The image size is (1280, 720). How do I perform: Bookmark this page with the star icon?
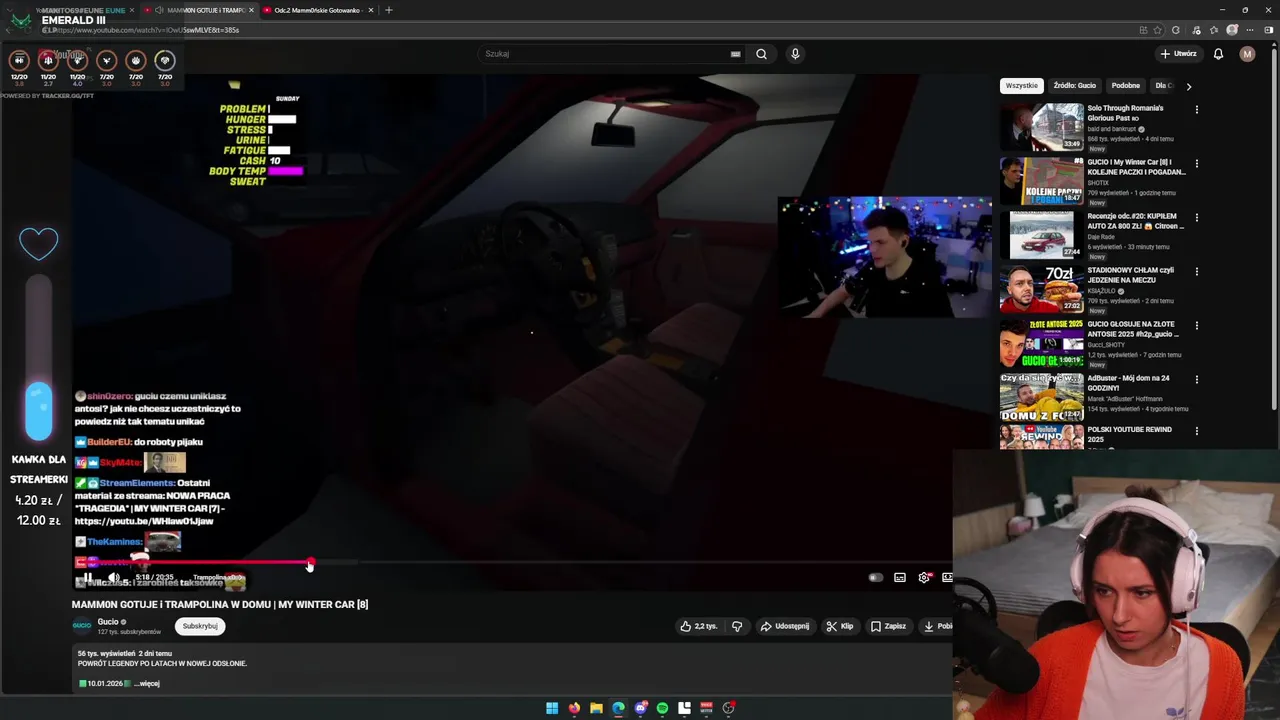pos(1158,30)
